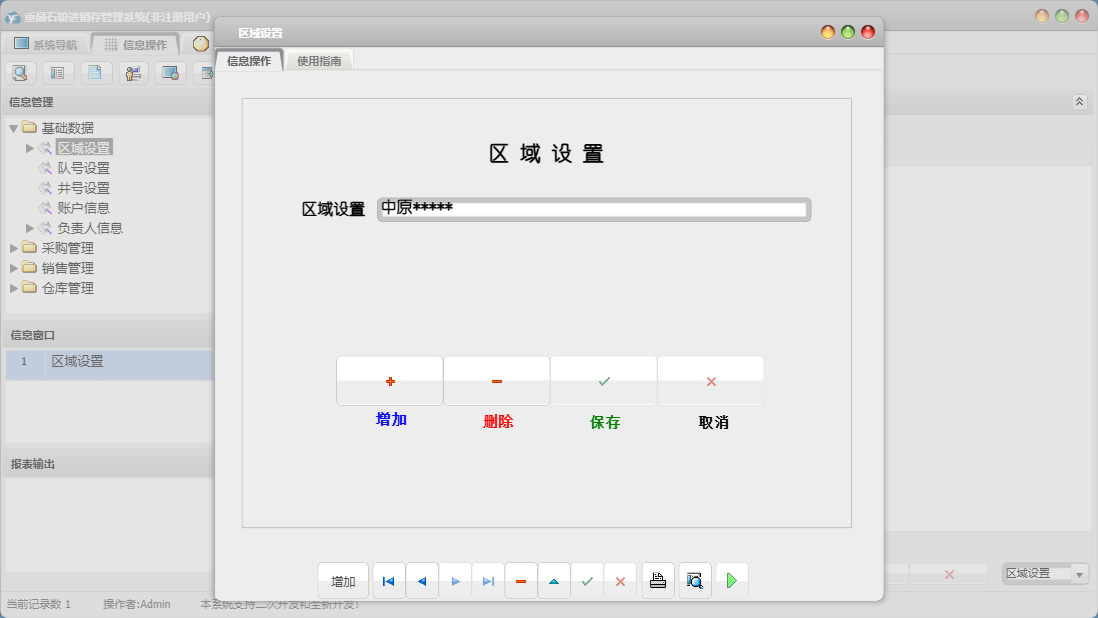
Task: Click the 取消 cancel button
Action: click(x=710, y=381)
